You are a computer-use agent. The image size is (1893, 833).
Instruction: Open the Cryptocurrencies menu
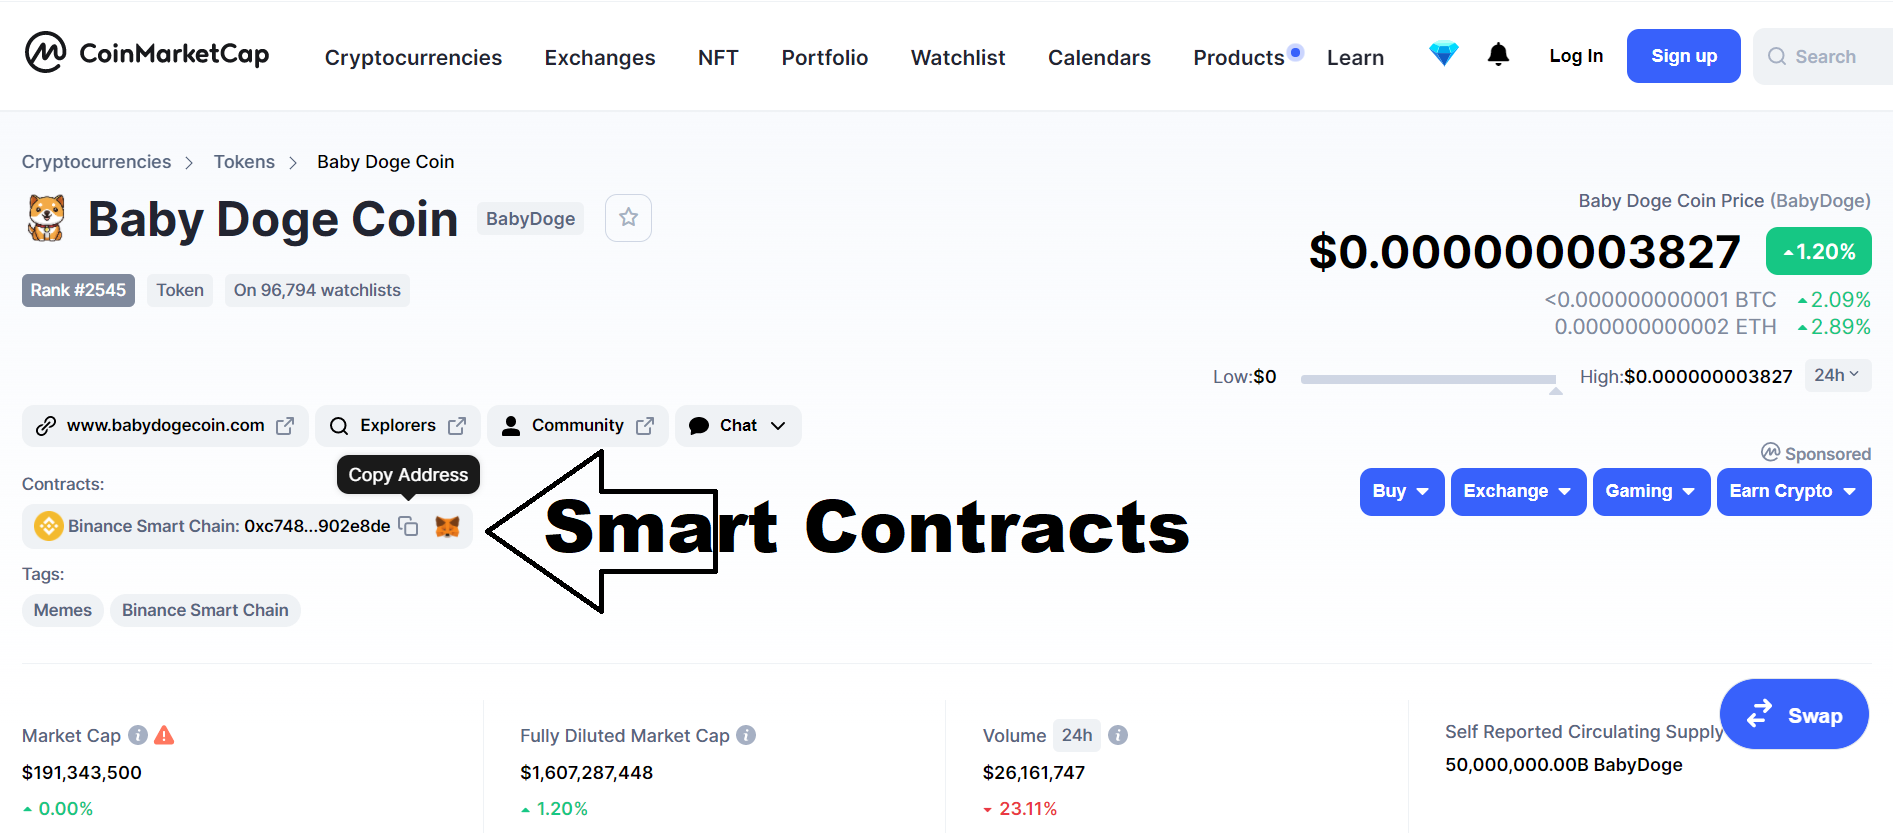tap(413, 57)
